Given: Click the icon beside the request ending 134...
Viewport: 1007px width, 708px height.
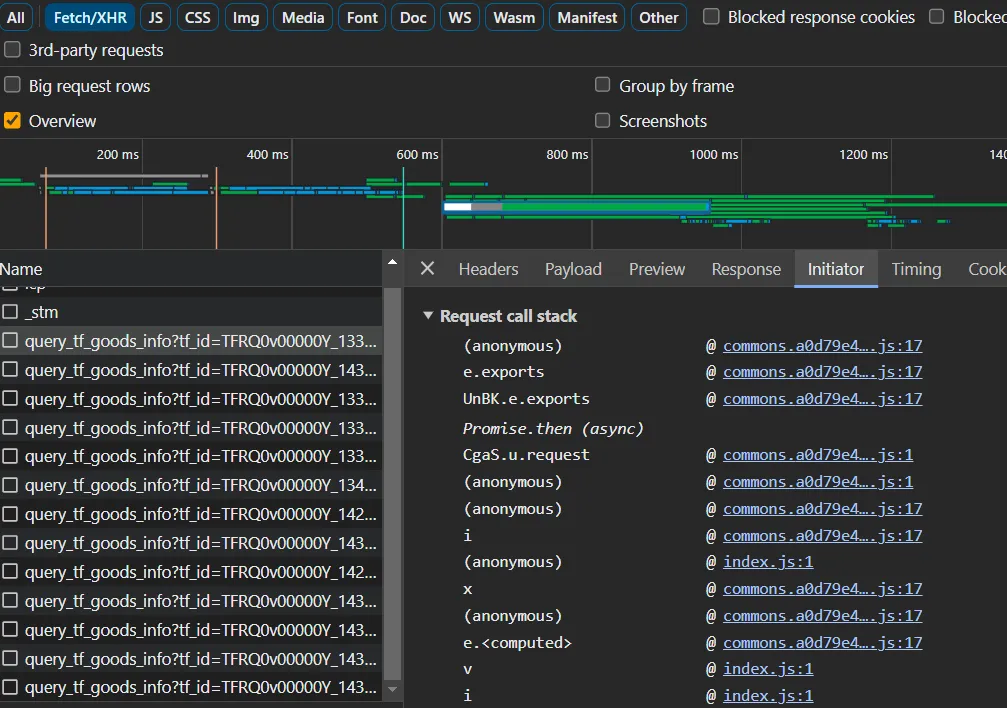Looking at the screenshot, I should pyautogui.click(x=10, y=485).
